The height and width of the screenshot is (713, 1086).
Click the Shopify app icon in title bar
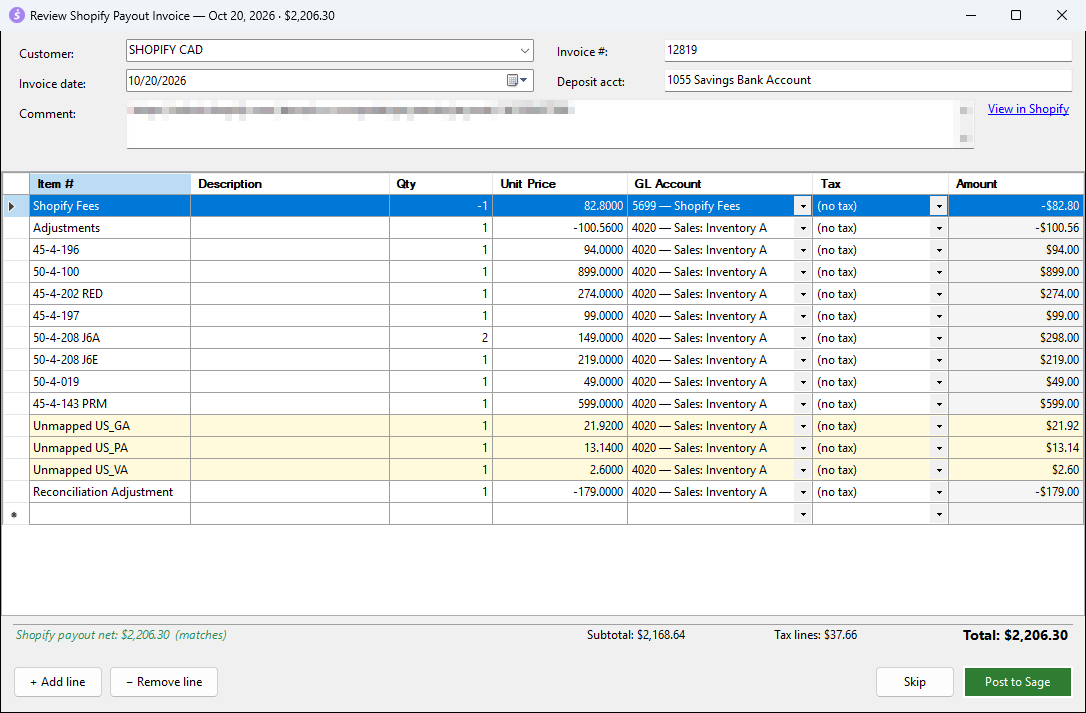click(x=17, y=15)
